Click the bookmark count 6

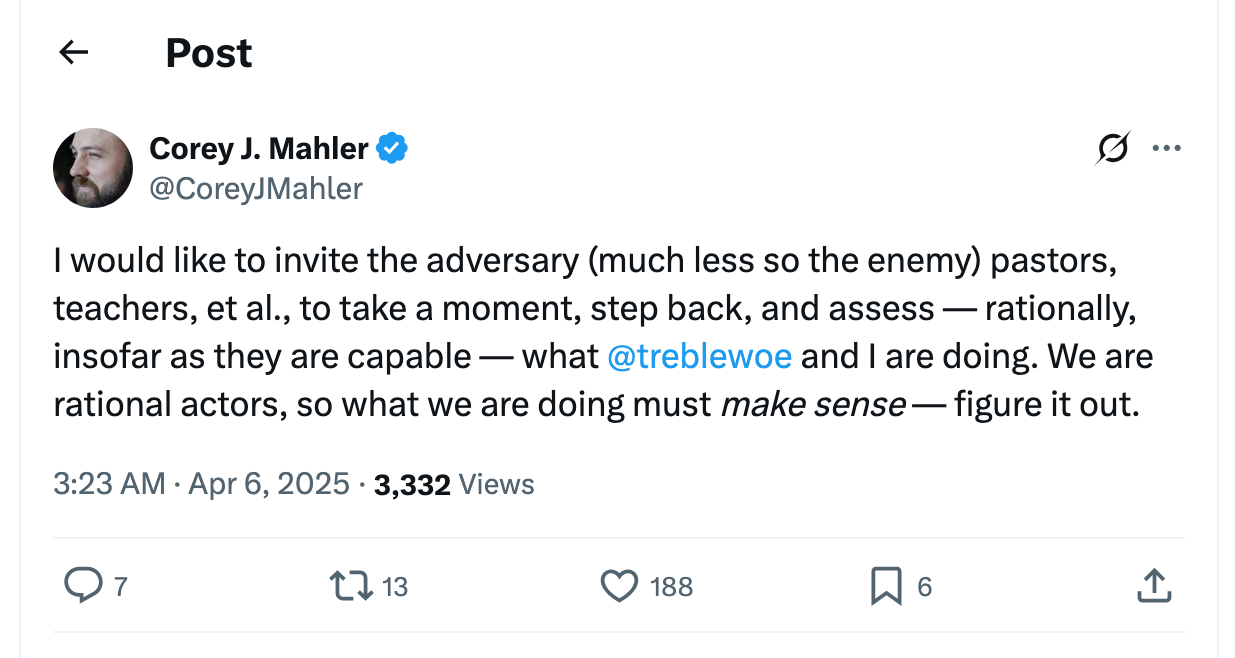[924, 587]
